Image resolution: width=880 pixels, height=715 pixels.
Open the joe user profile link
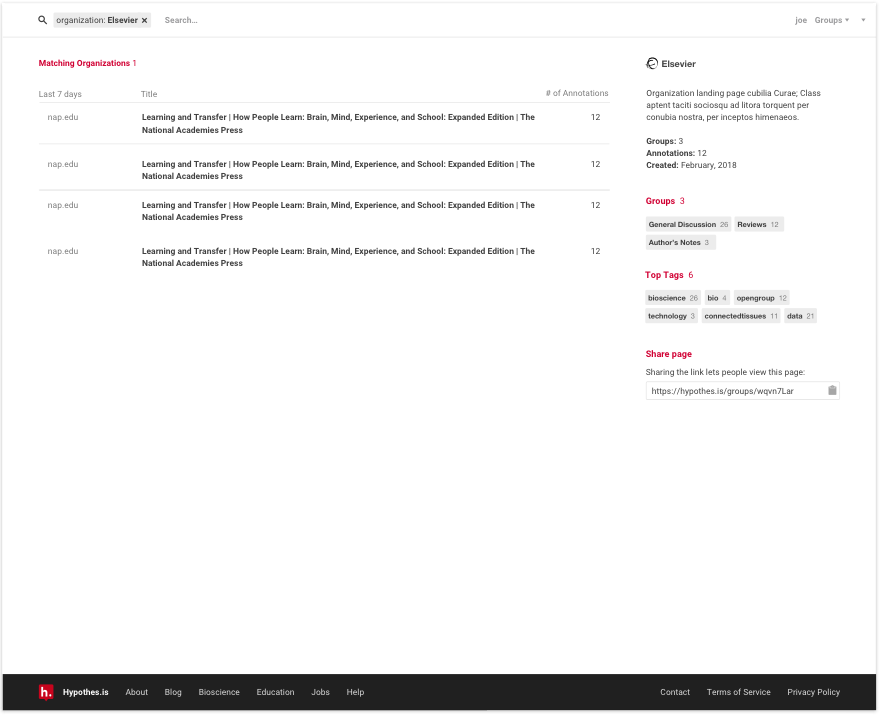click(x=801, y=20)
